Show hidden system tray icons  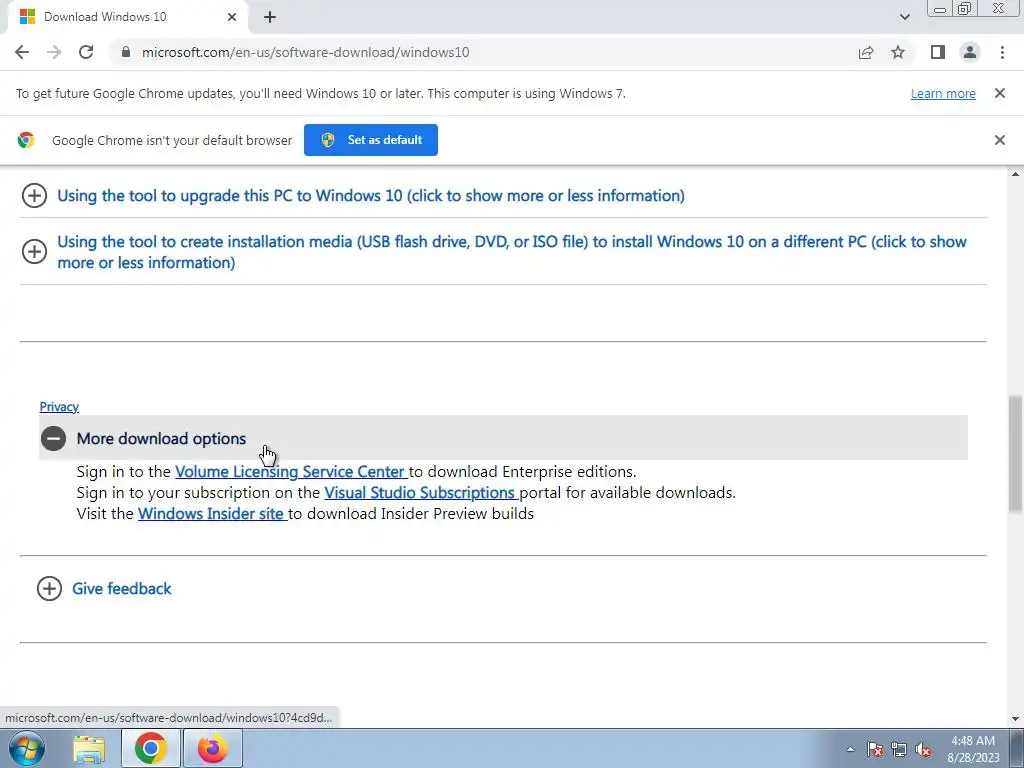pos(850,749)
